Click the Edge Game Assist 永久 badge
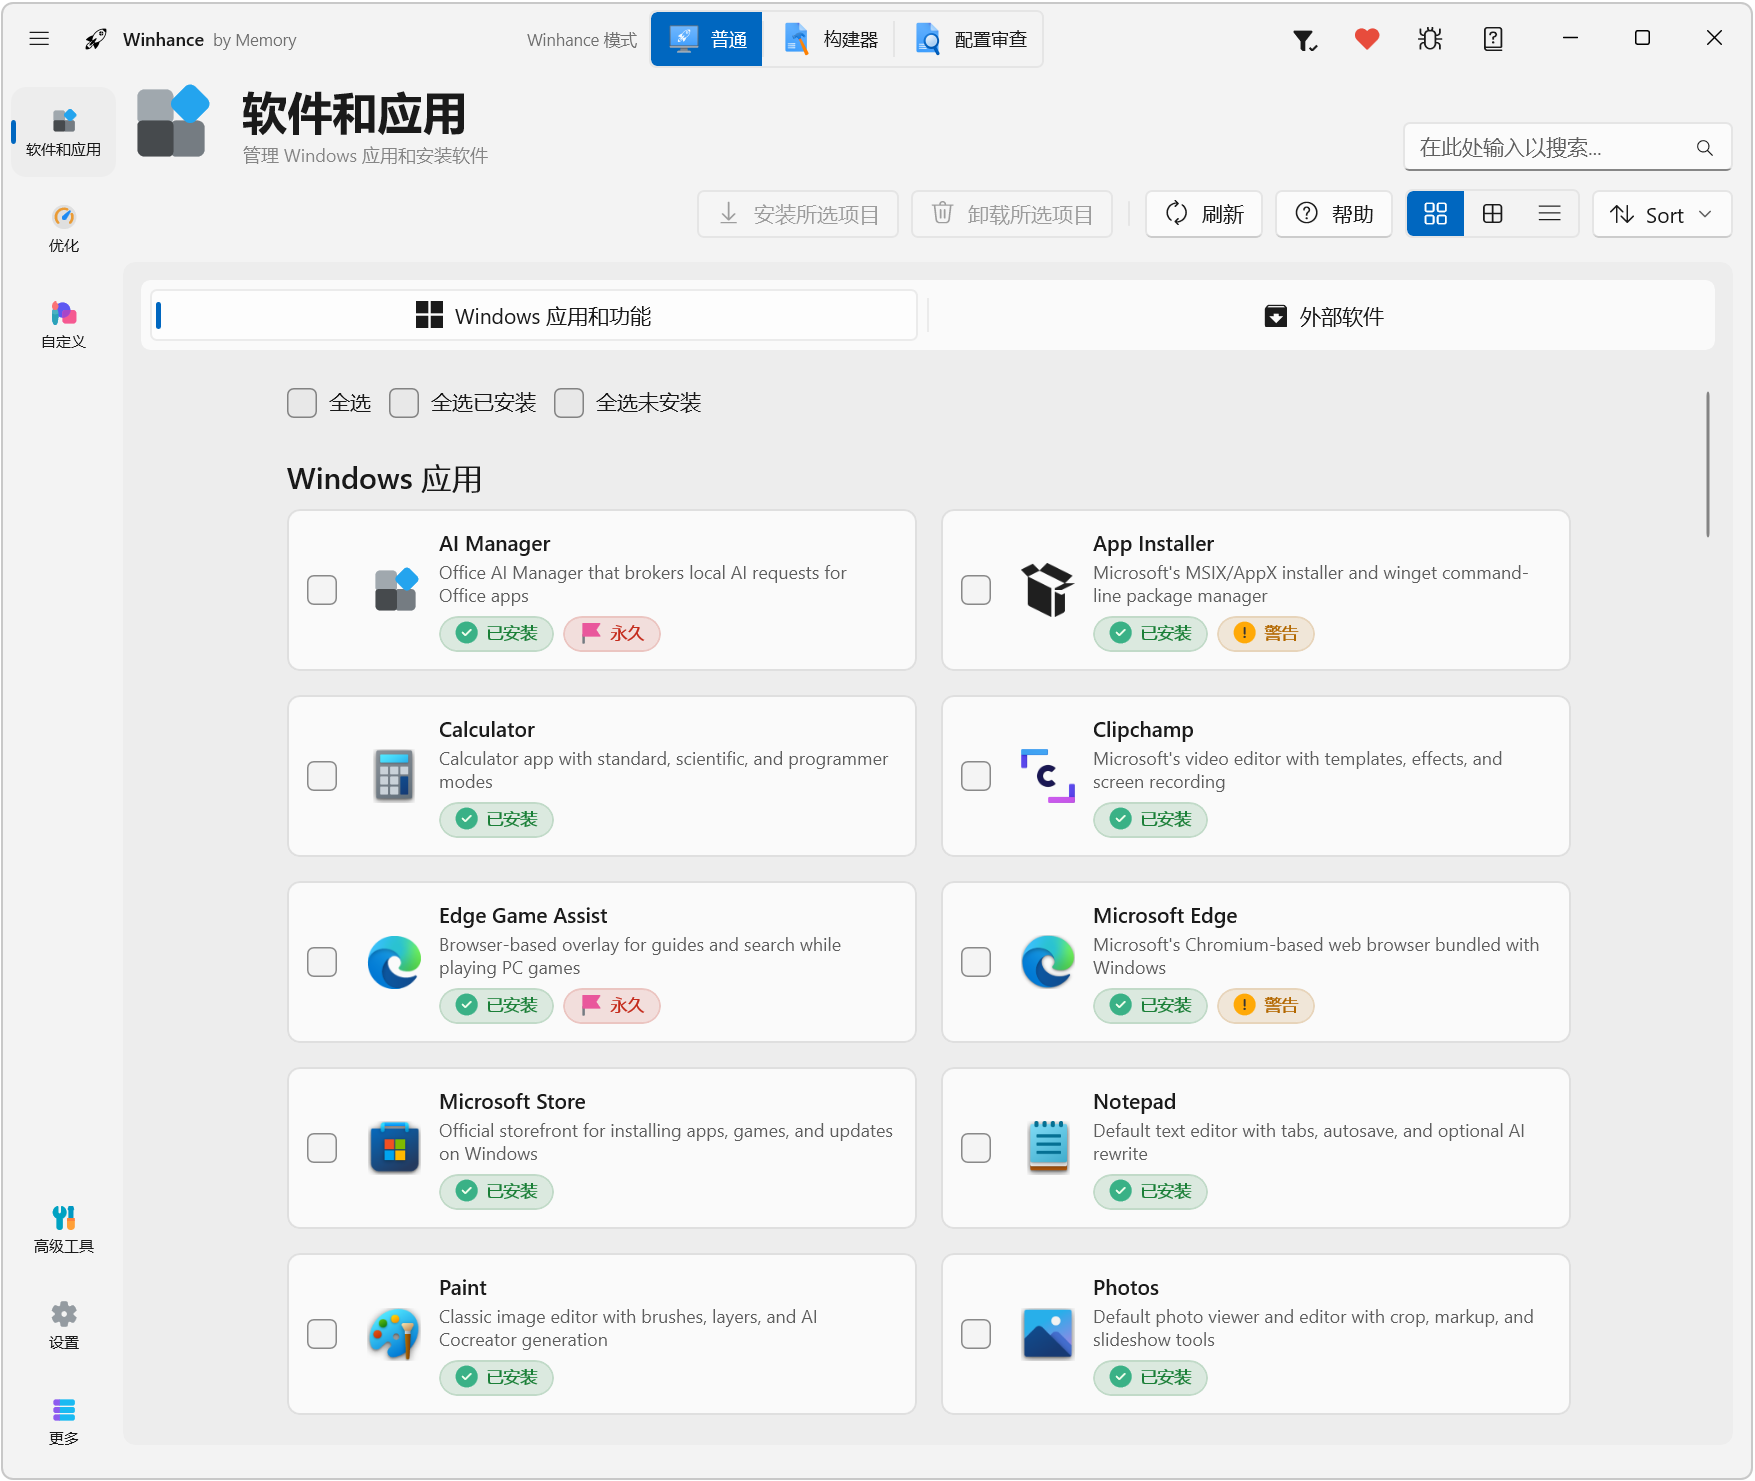The image size is (1755, 1481). 612,1006
